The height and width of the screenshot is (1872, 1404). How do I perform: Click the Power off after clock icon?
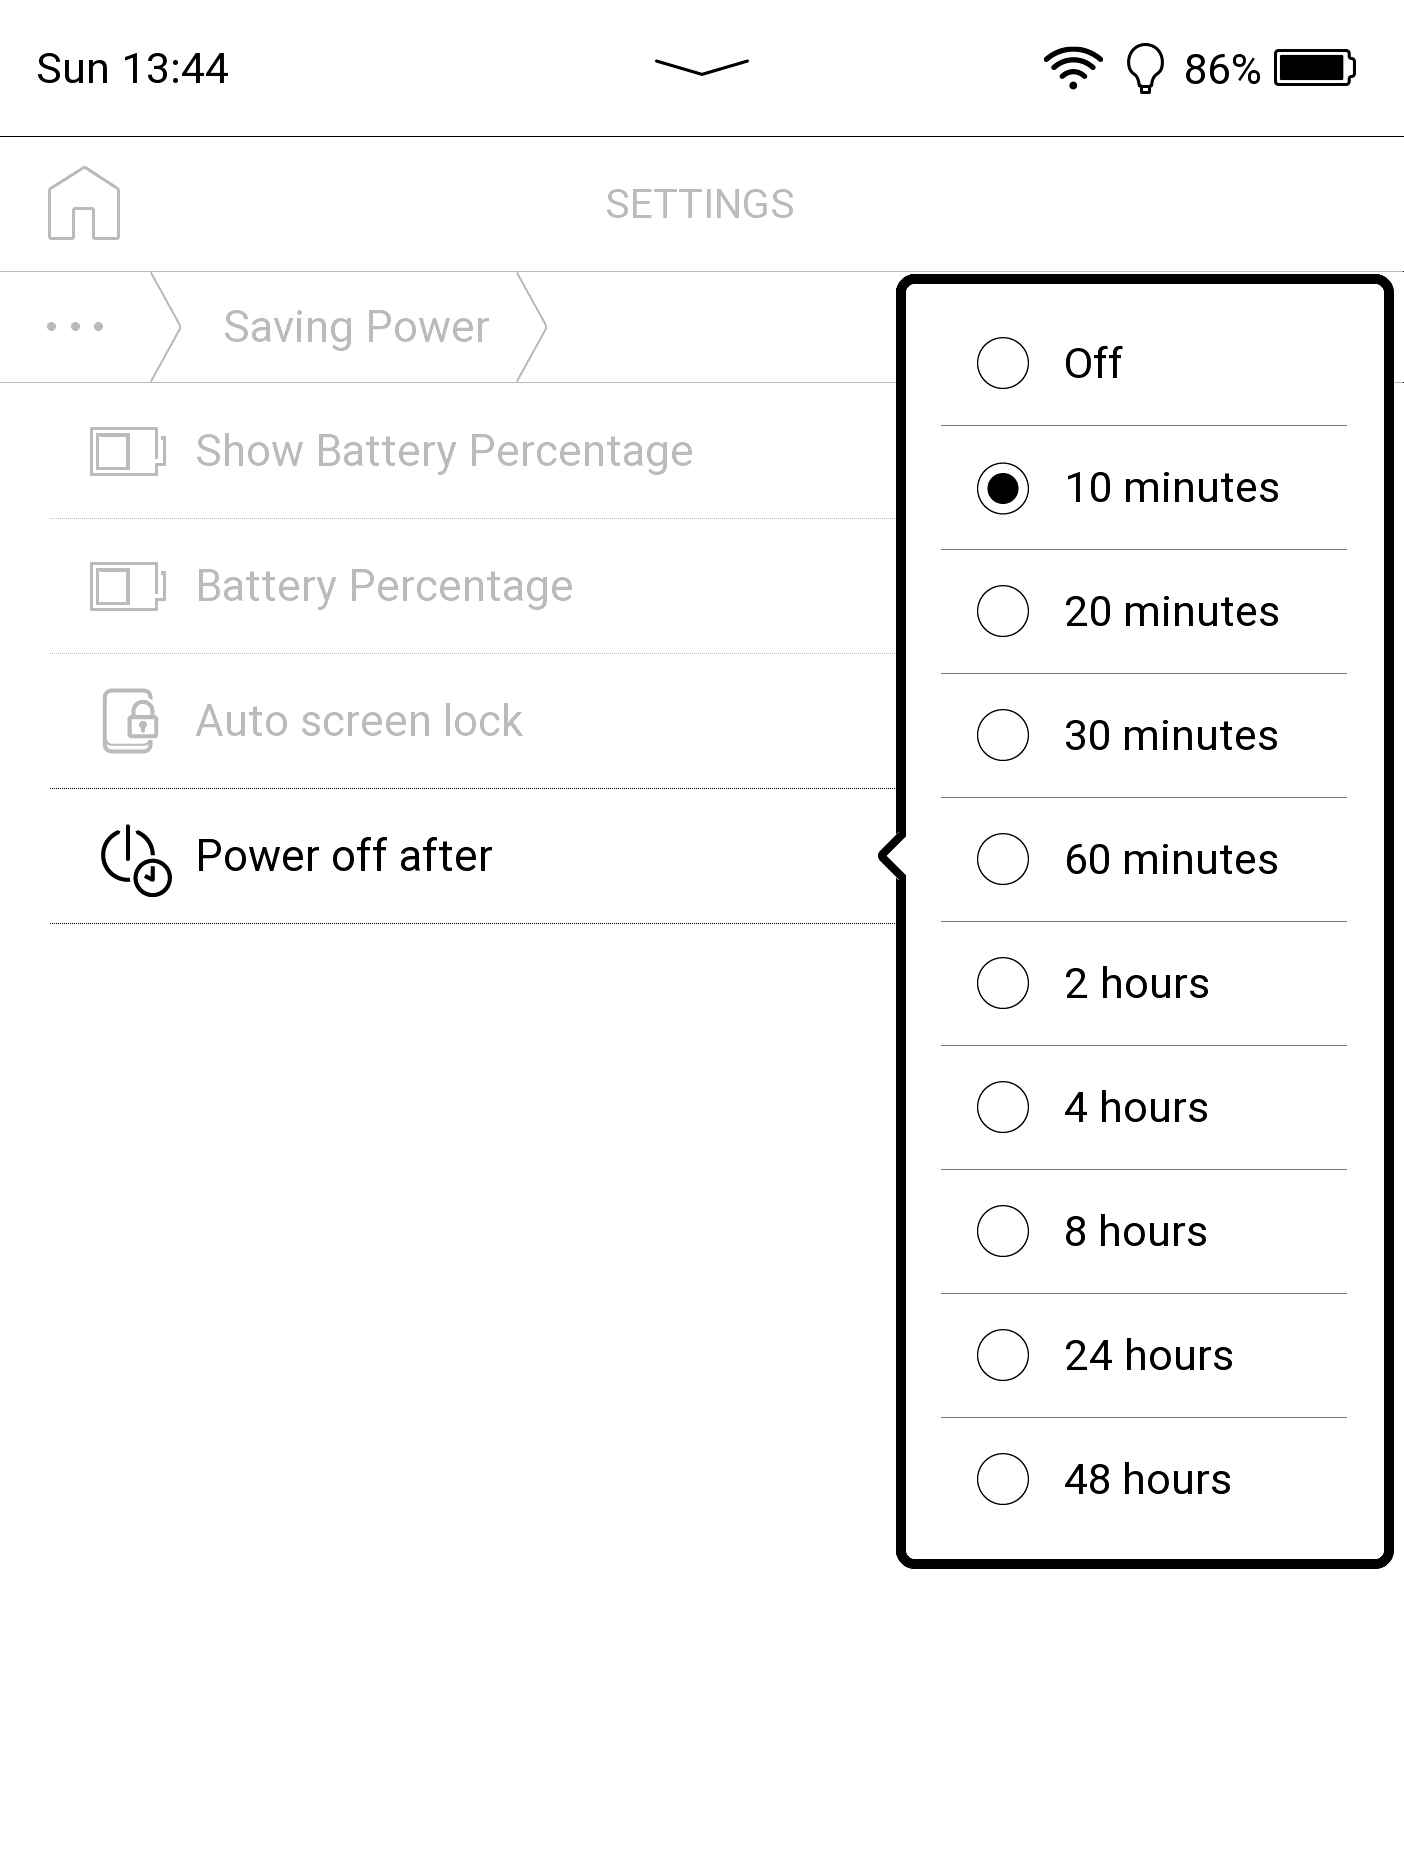point(136,858)
